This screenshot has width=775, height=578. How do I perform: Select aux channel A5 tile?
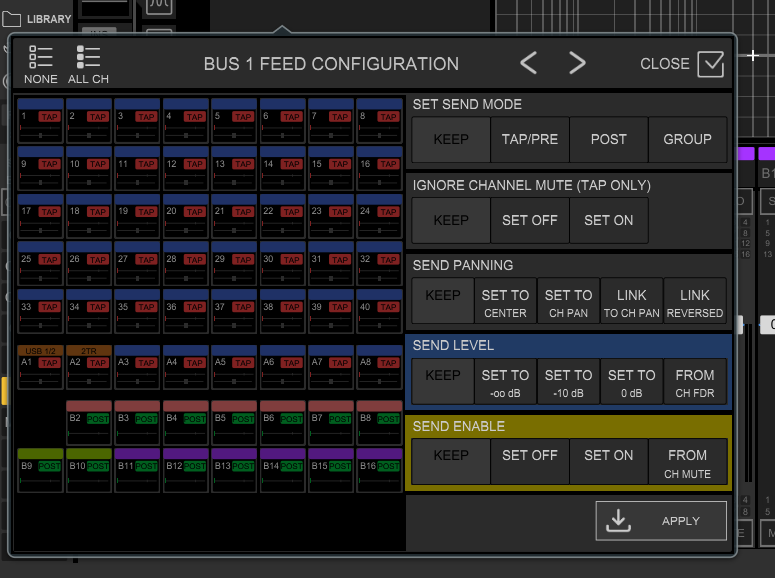click(234, 367)
